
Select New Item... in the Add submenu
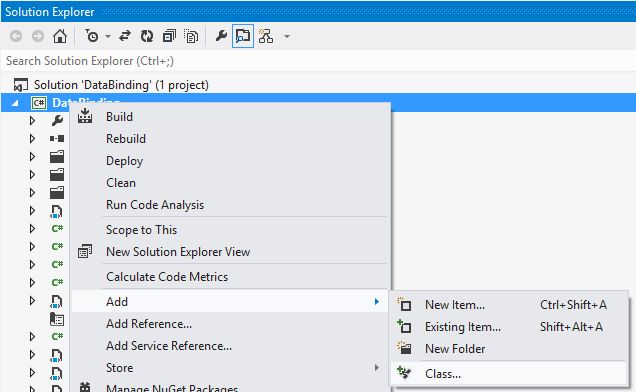coord(509,305)
